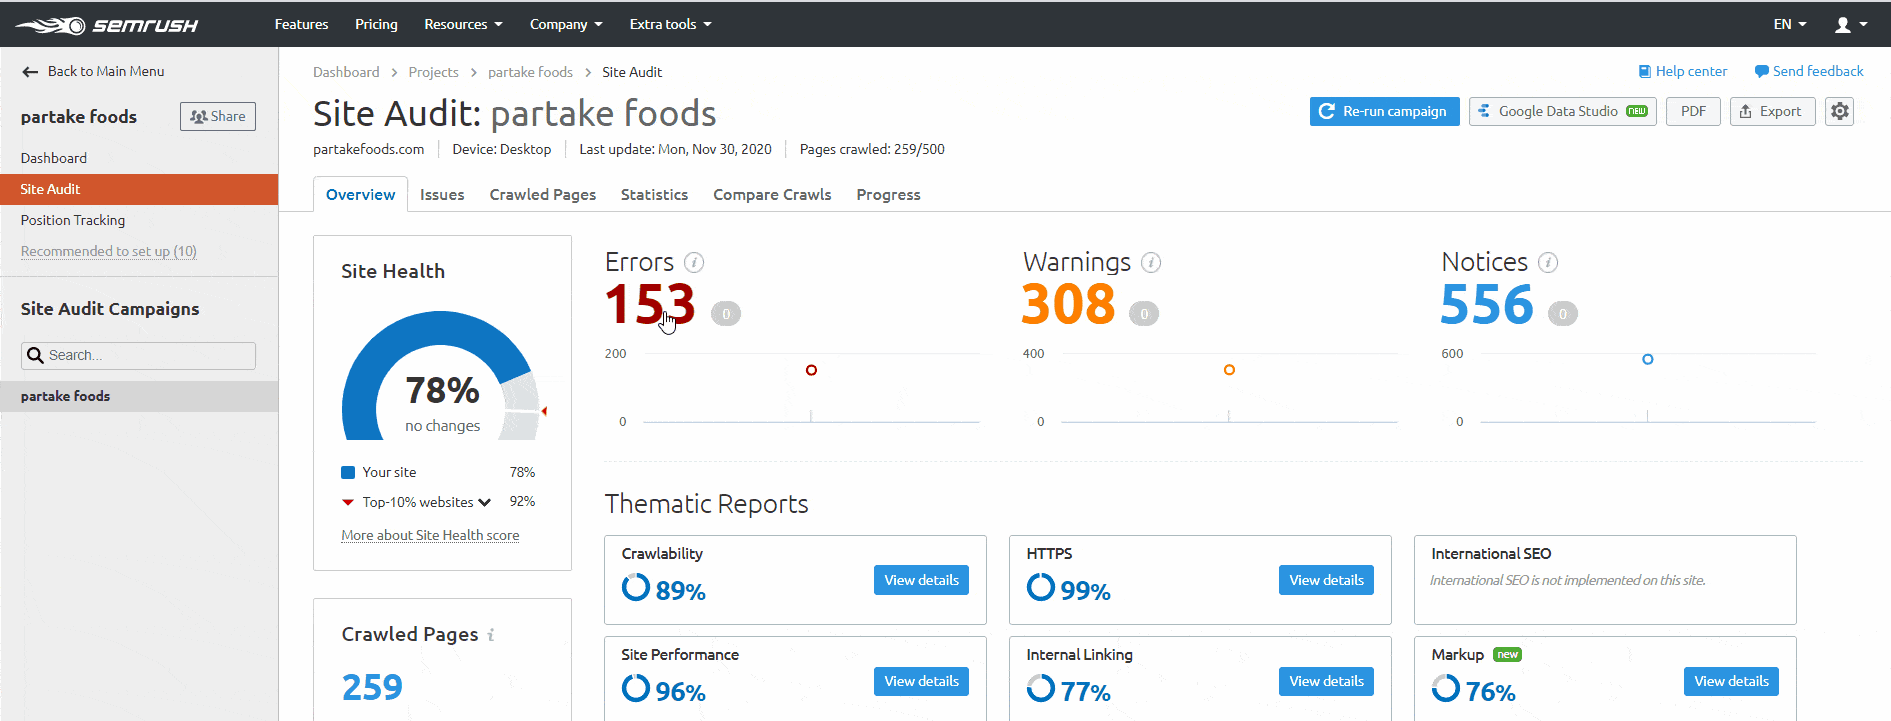Click the campaign Search input field
1891x721 pixels.
click(x=138, y=355)
